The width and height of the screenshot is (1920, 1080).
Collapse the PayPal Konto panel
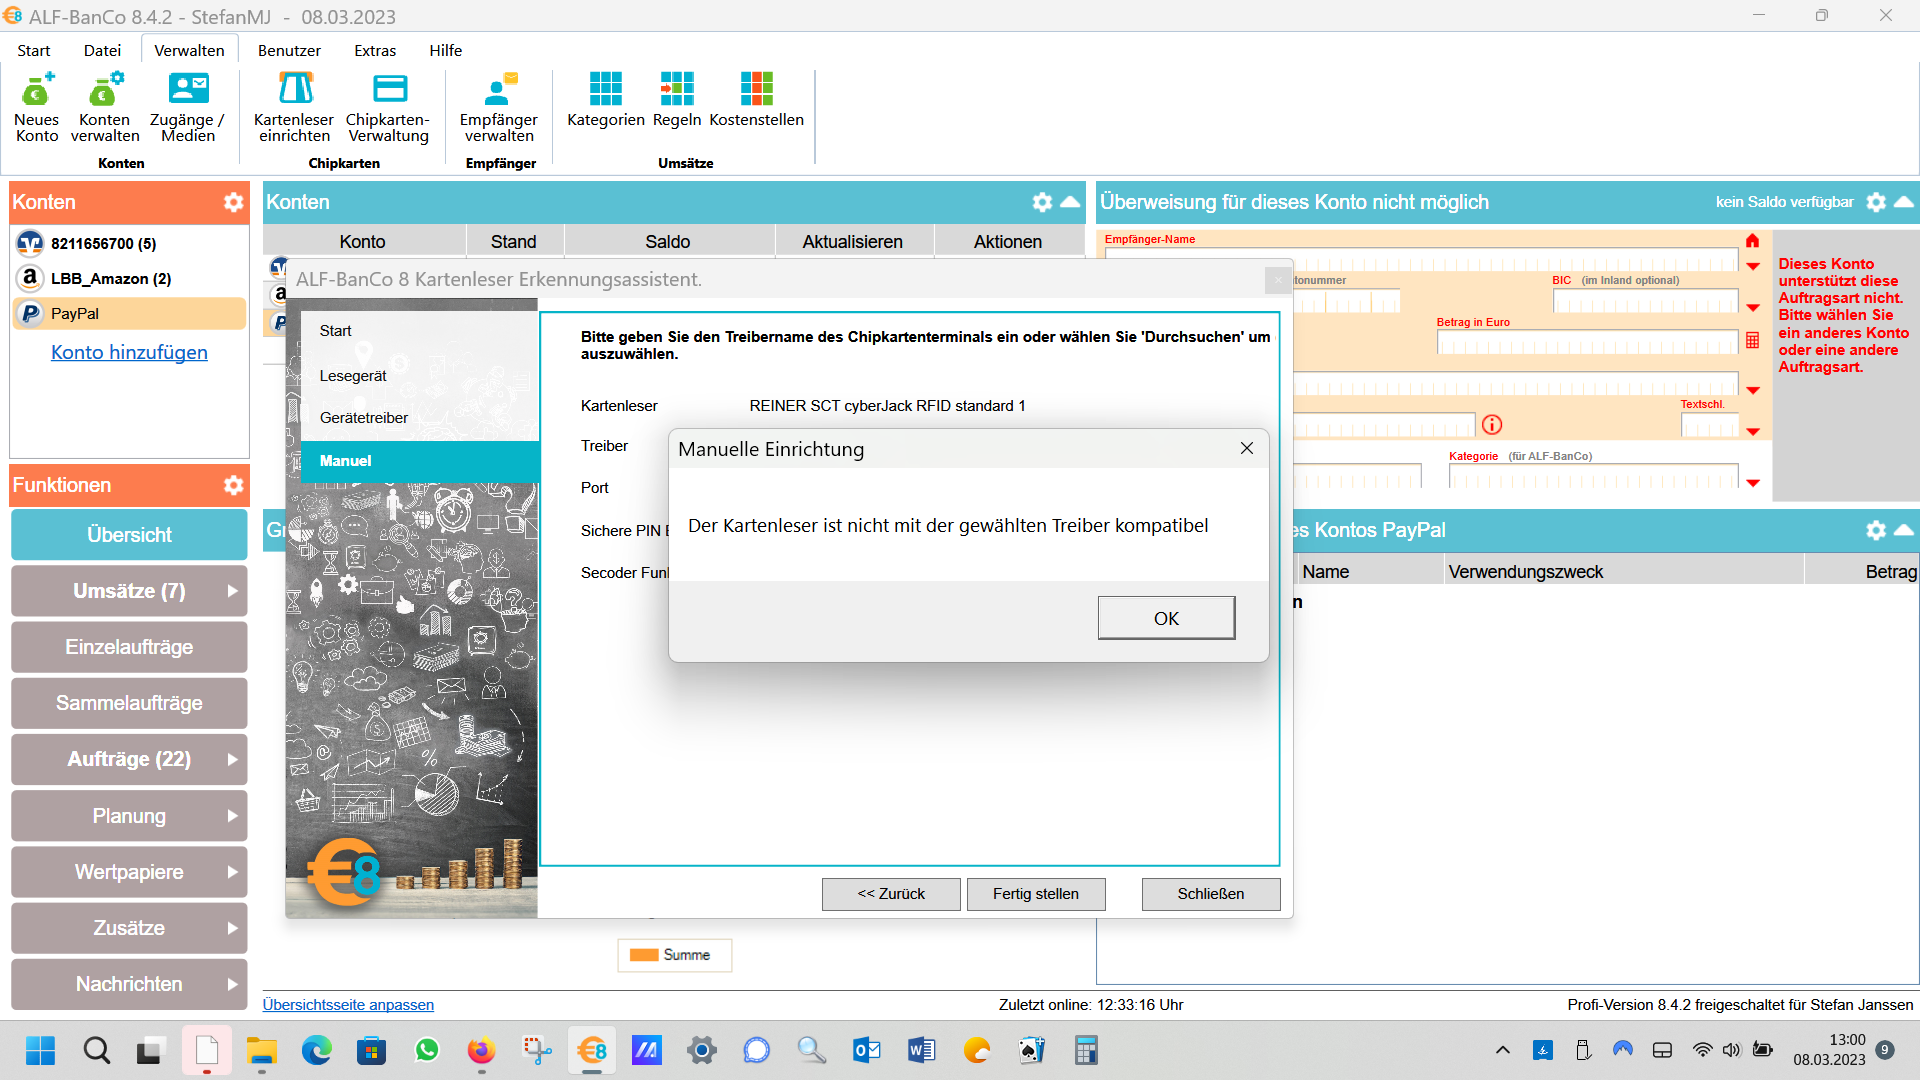tap(1904, 530)
